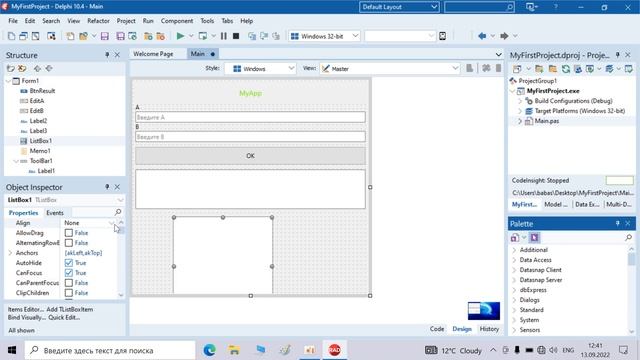Viewport: 640px width, 360px height.
Task: Click the title bar help question mark
Action: [556, 7]
